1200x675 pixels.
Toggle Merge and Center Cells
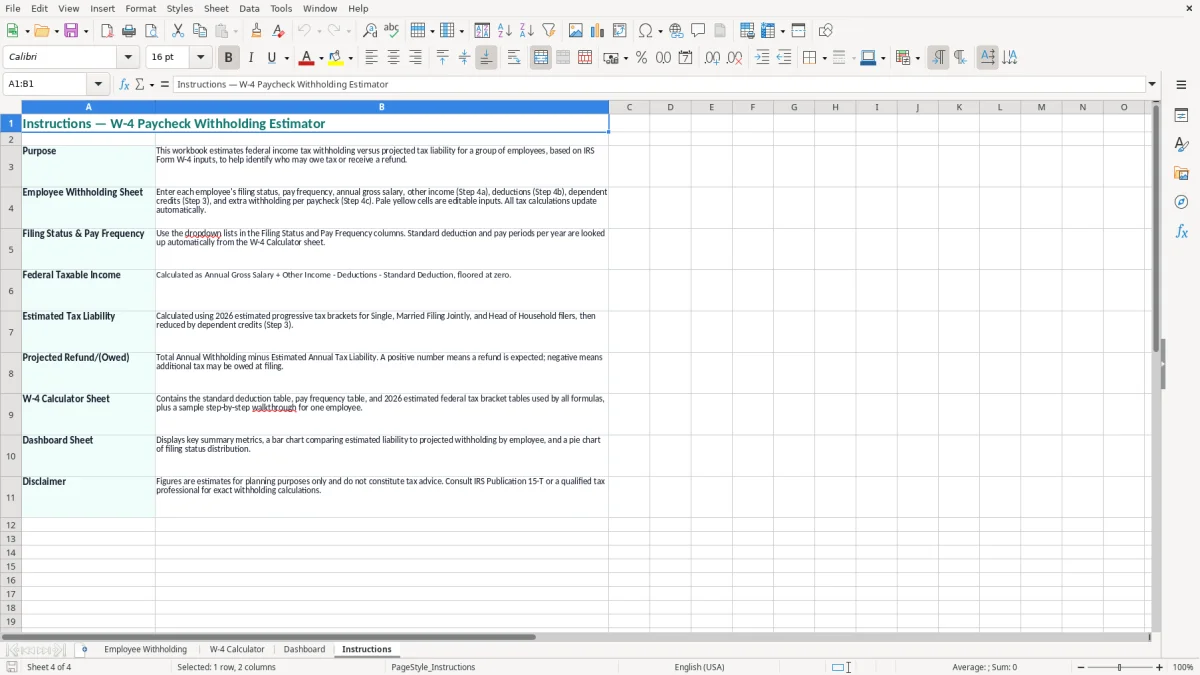click(541, 58)
